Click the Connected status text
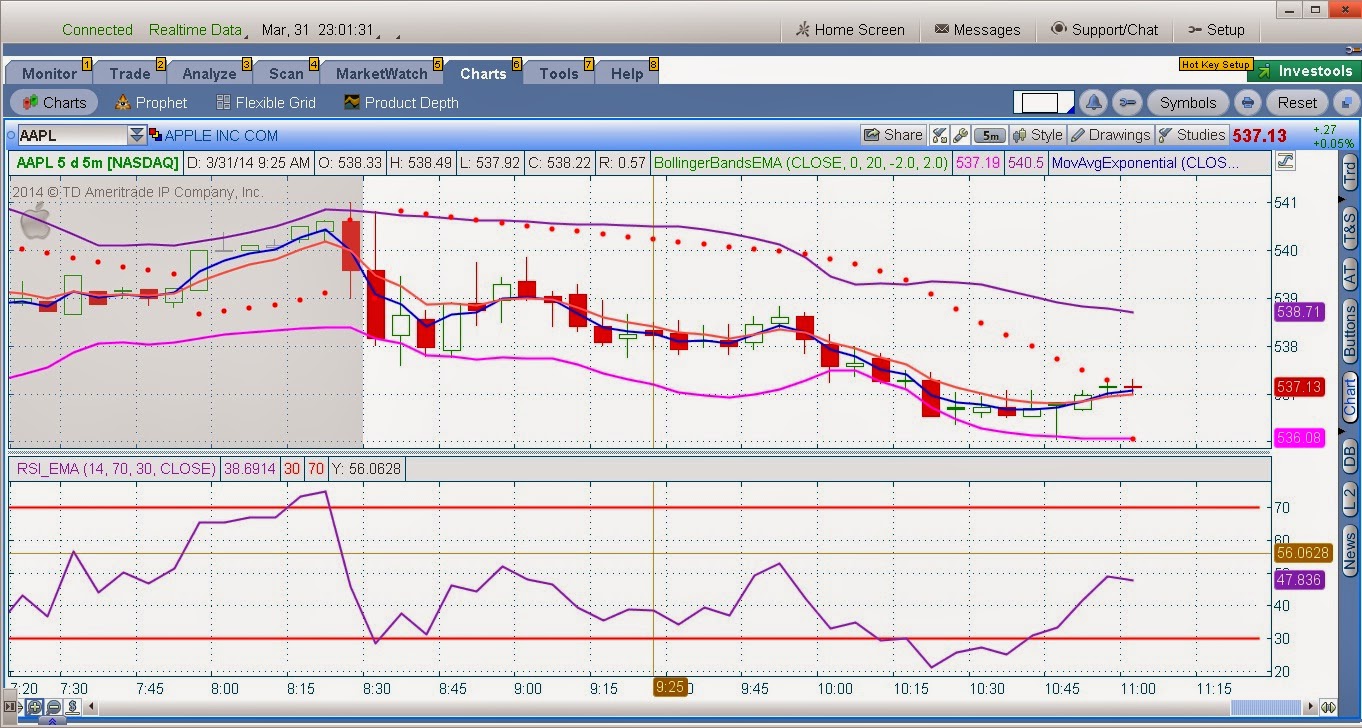The image size is (1362, 728). [97, 30]
